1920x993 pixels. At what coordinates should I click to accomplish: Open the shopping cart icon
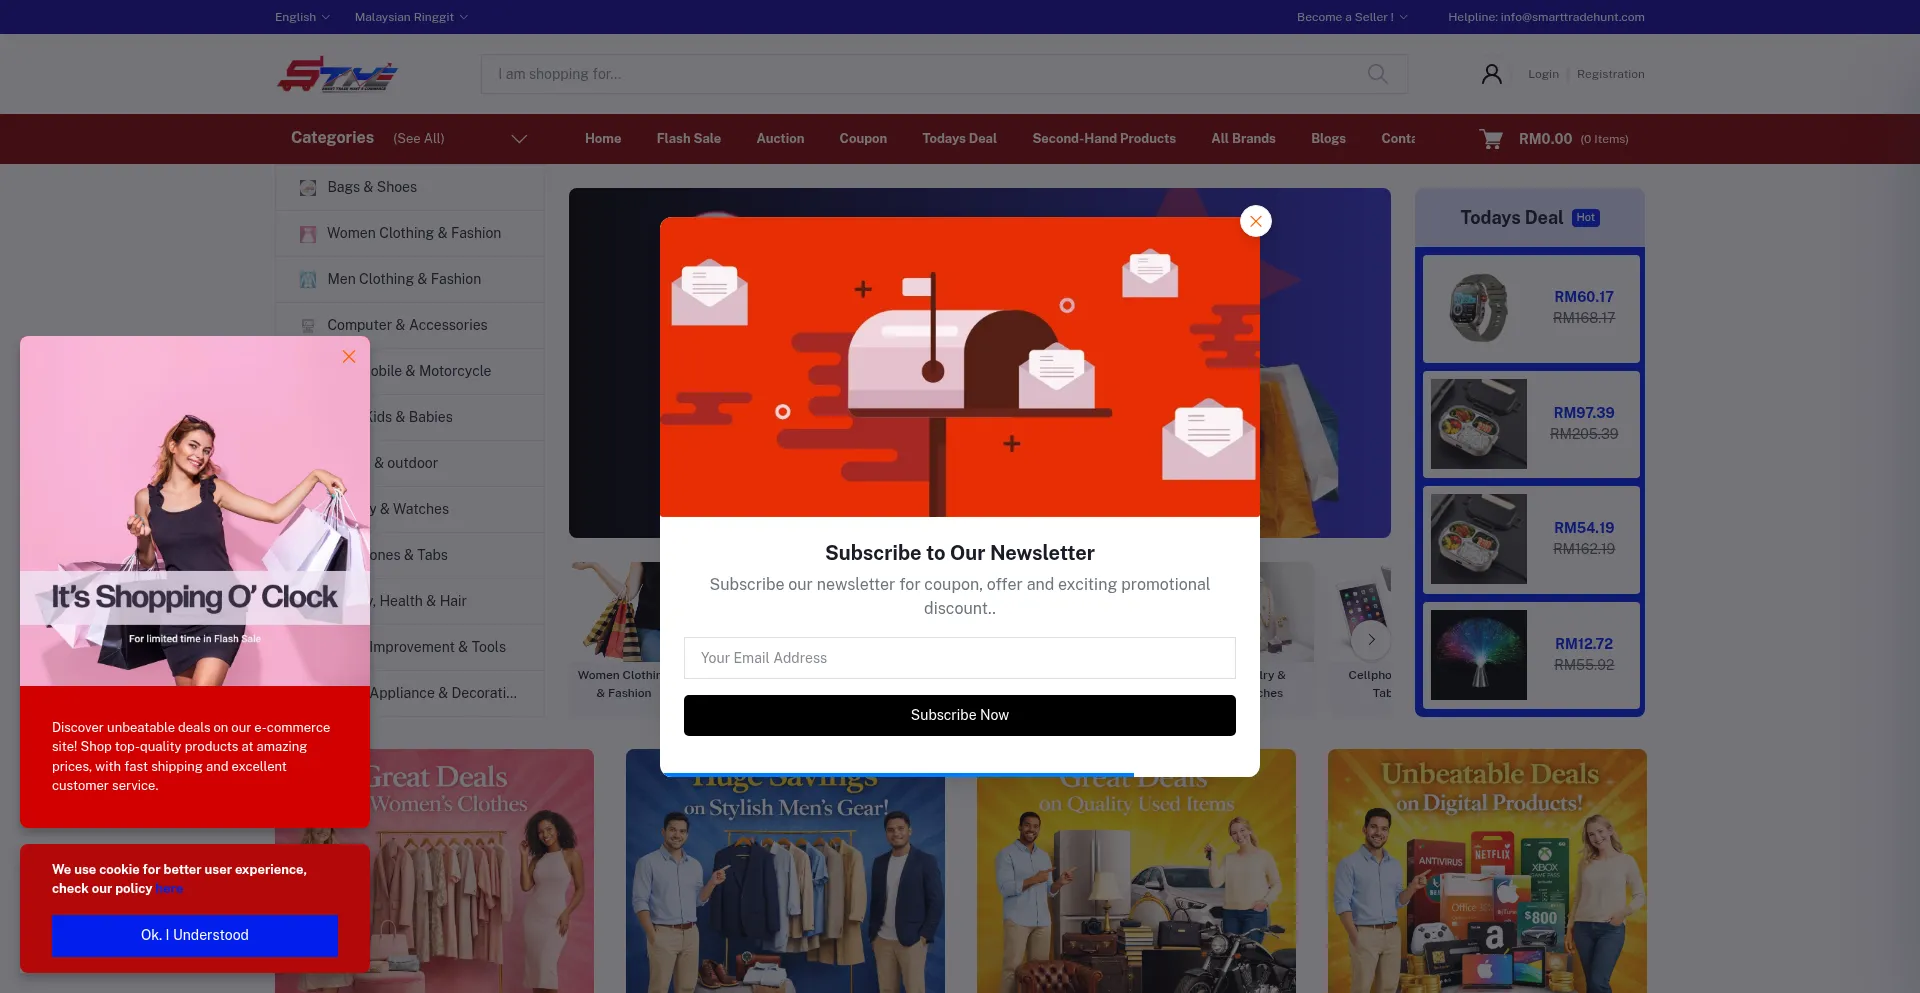[x=1491, y=139]
